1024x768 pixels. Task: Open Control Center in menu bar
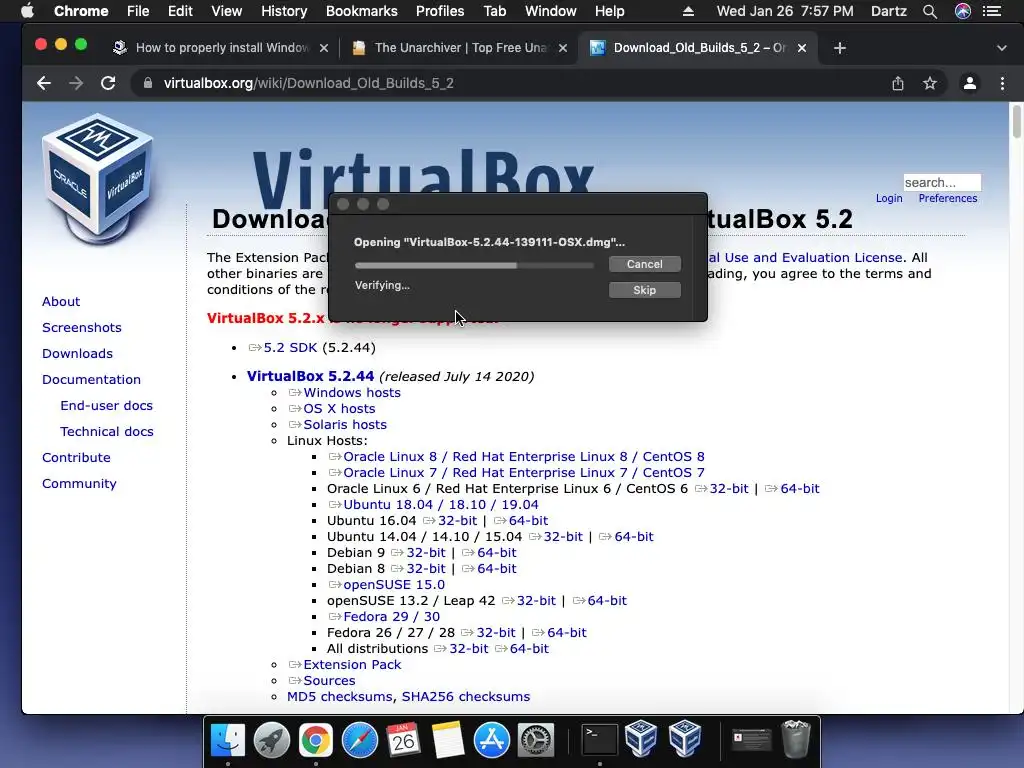point(992,11)
